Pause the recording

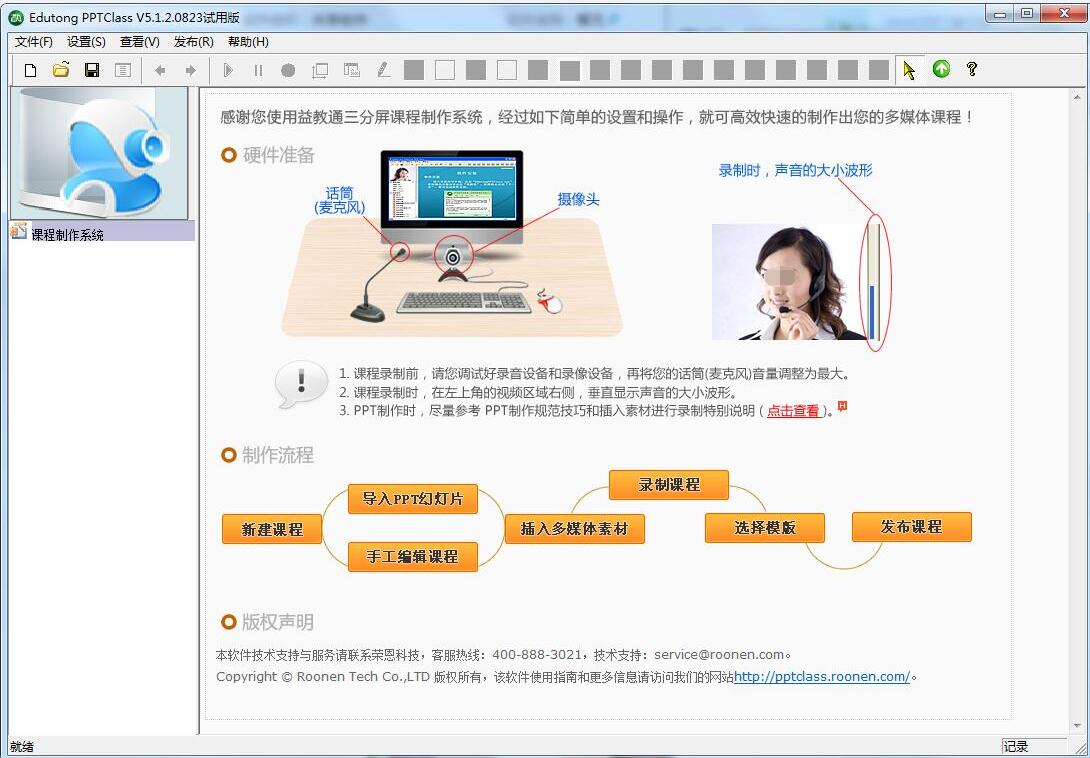coord(257,70)
